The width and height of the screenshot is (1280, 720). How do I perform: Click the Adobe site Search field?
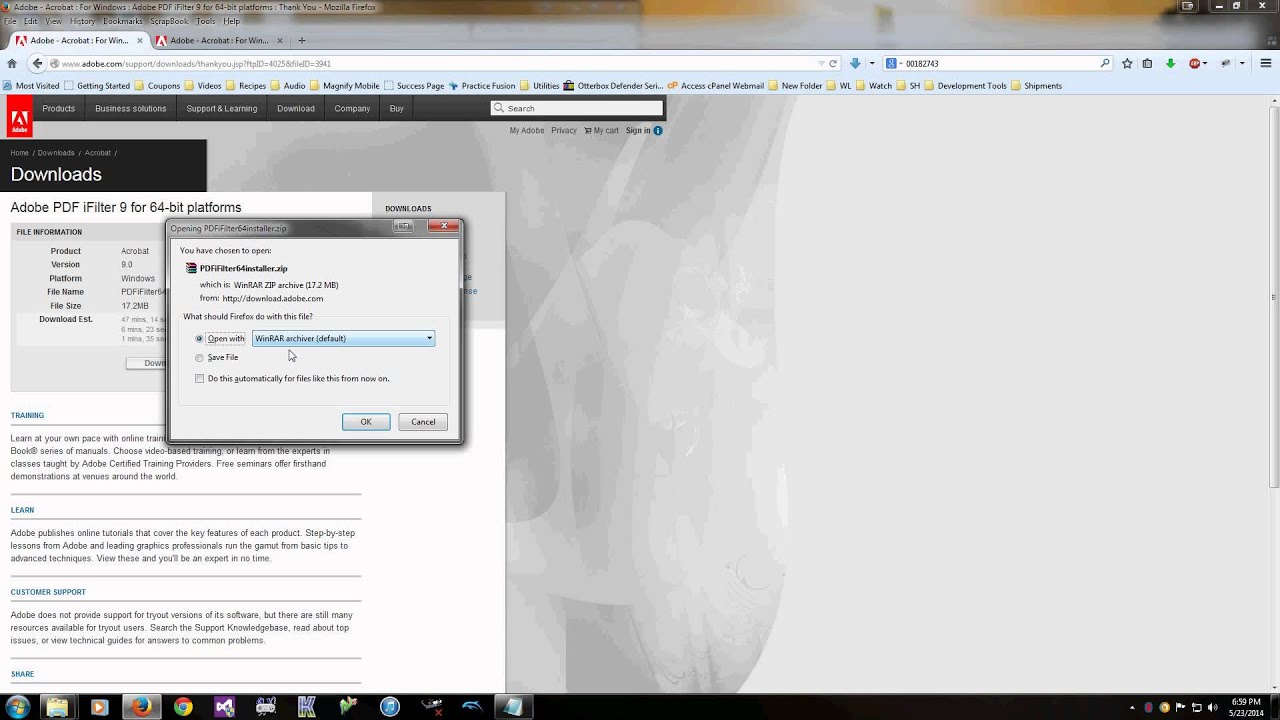coord(577,108)
